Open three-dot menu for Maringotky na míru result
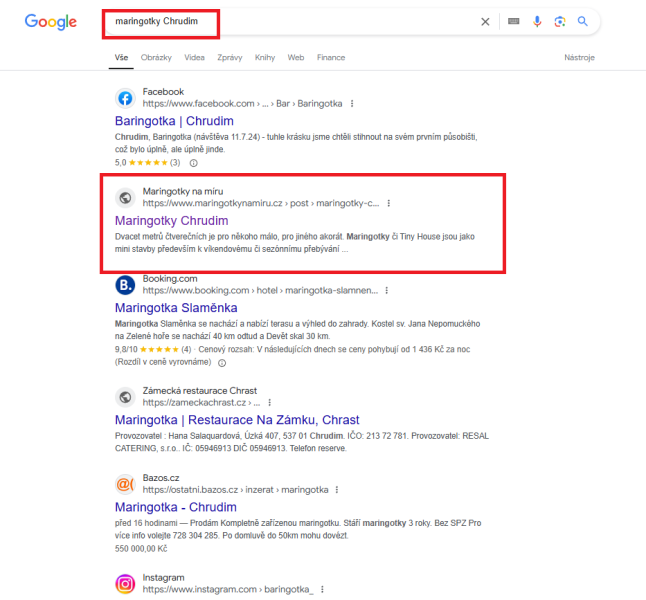This screenshot has height=600, width=646. [389, 203]
